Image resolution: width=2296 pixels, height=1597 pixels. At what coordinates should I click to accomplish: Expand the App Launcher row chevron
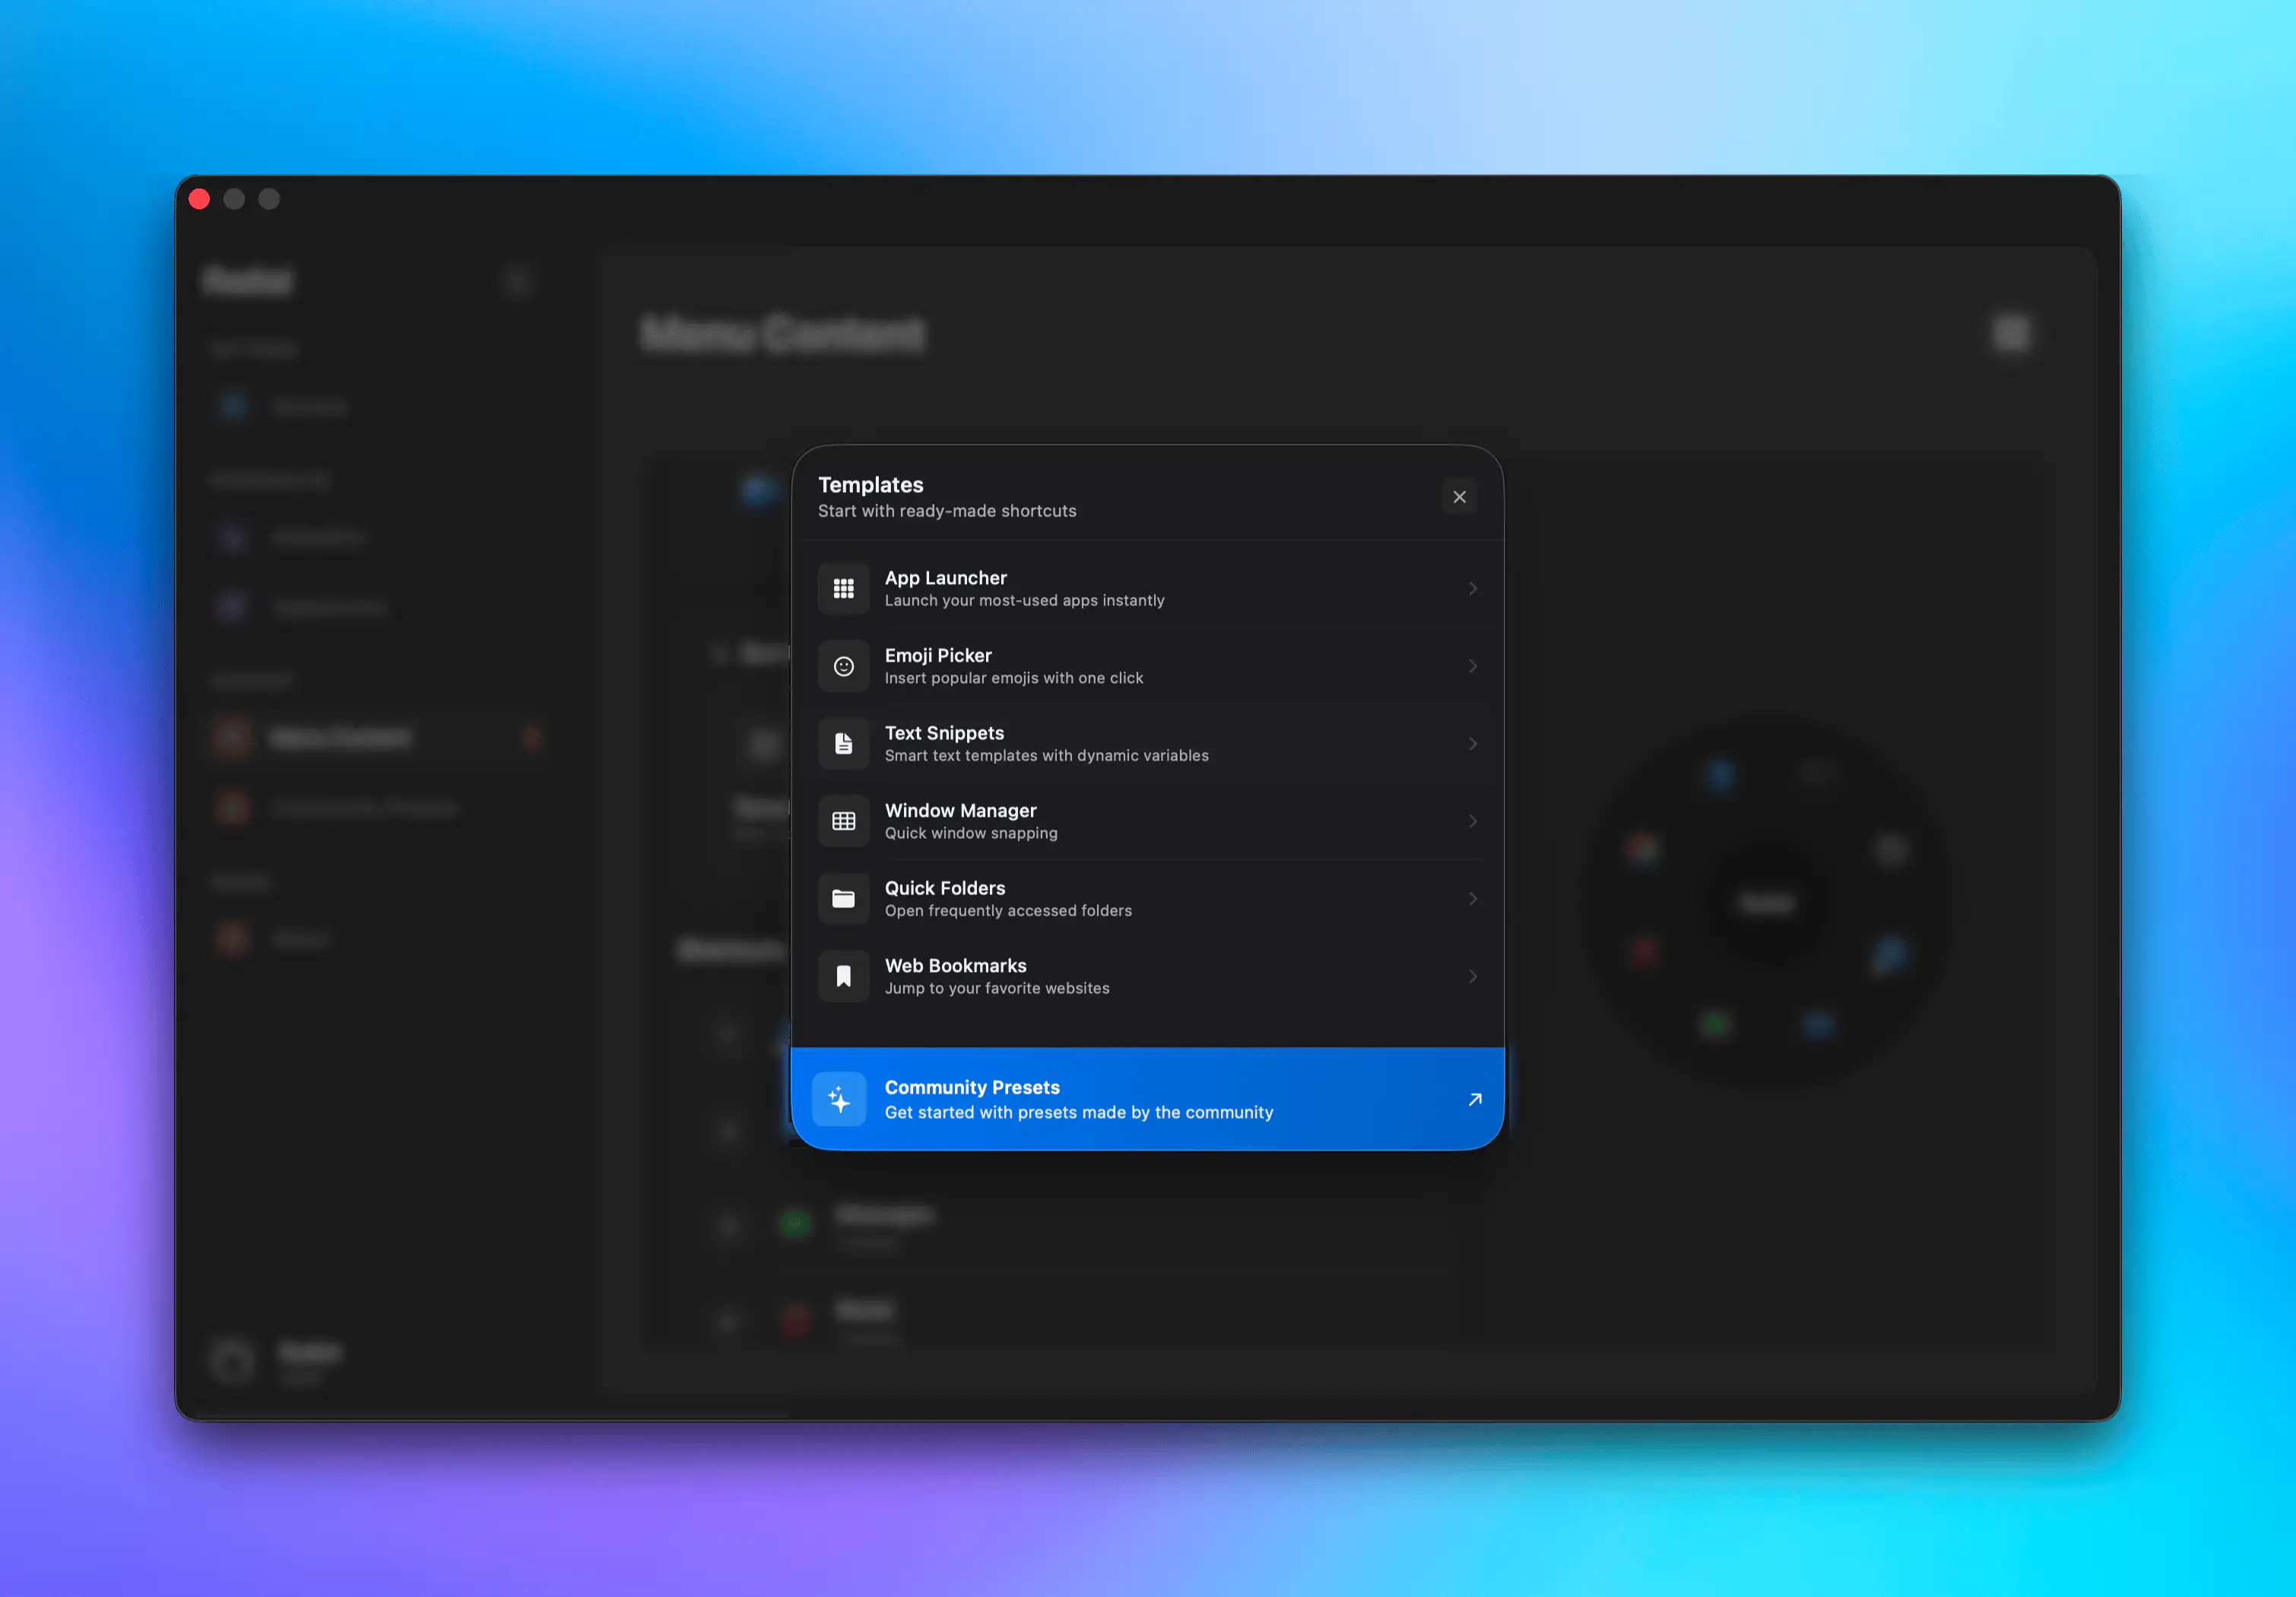1472,588
